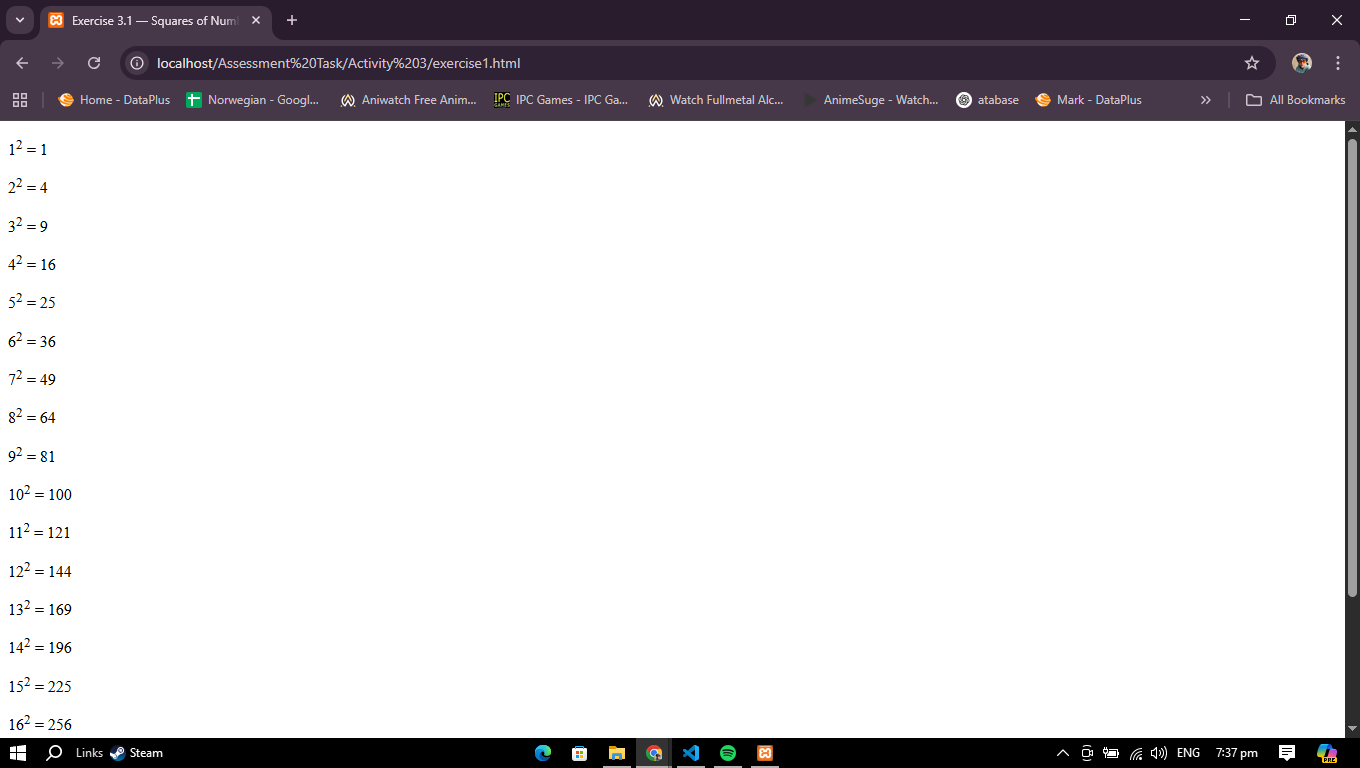The height and width of the screenshot is (768, 1360).
Task: Open the Chrome three-dot menu
Action: click(1338, 63)
